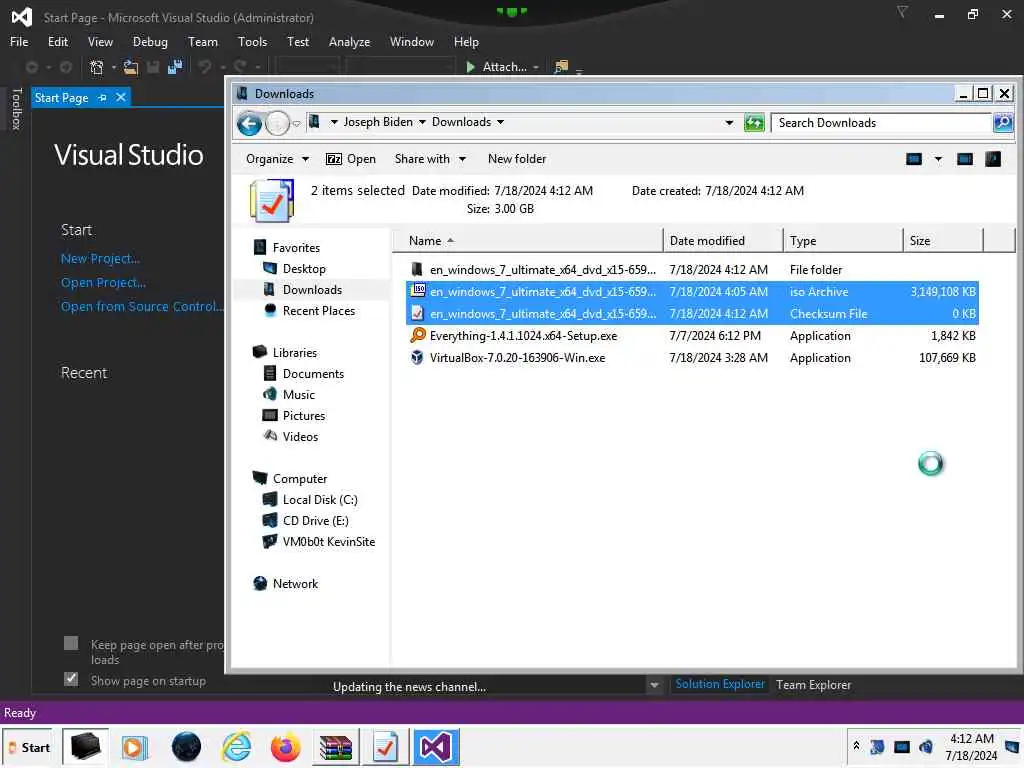Switch to the Team Explorer tab

813,684
